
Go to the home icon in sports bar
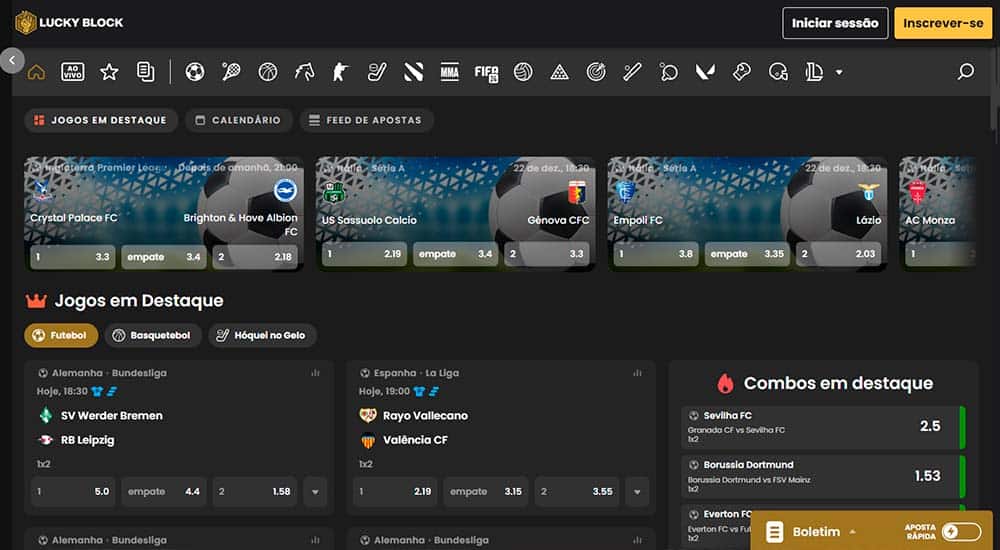point(36,72)
